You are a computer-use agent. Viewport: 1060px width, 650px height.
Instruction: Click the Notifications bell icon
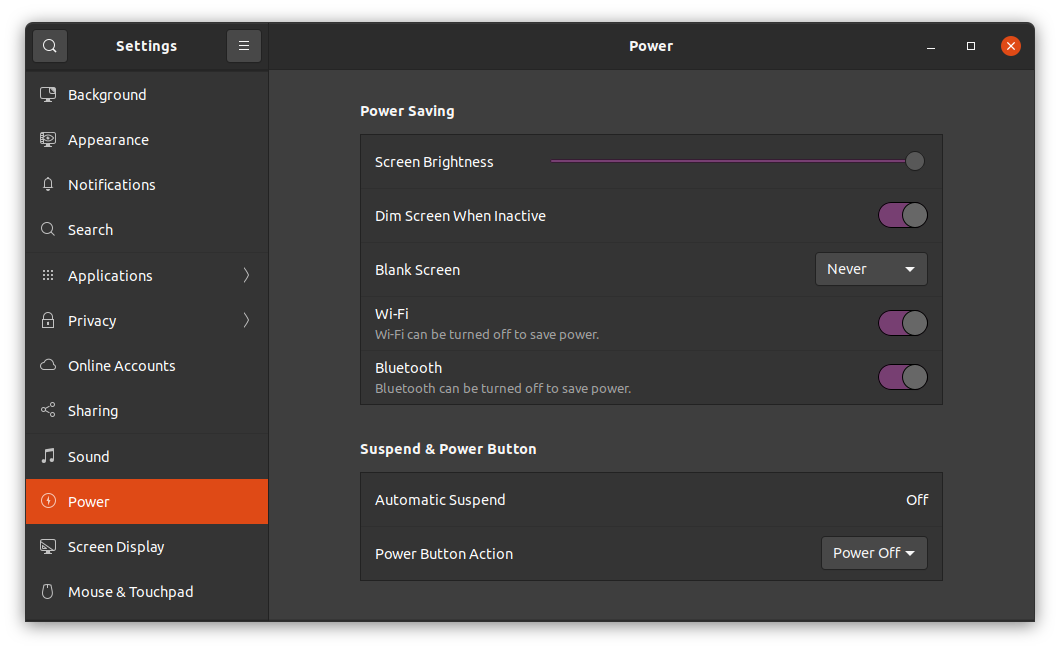pos(47,185)
